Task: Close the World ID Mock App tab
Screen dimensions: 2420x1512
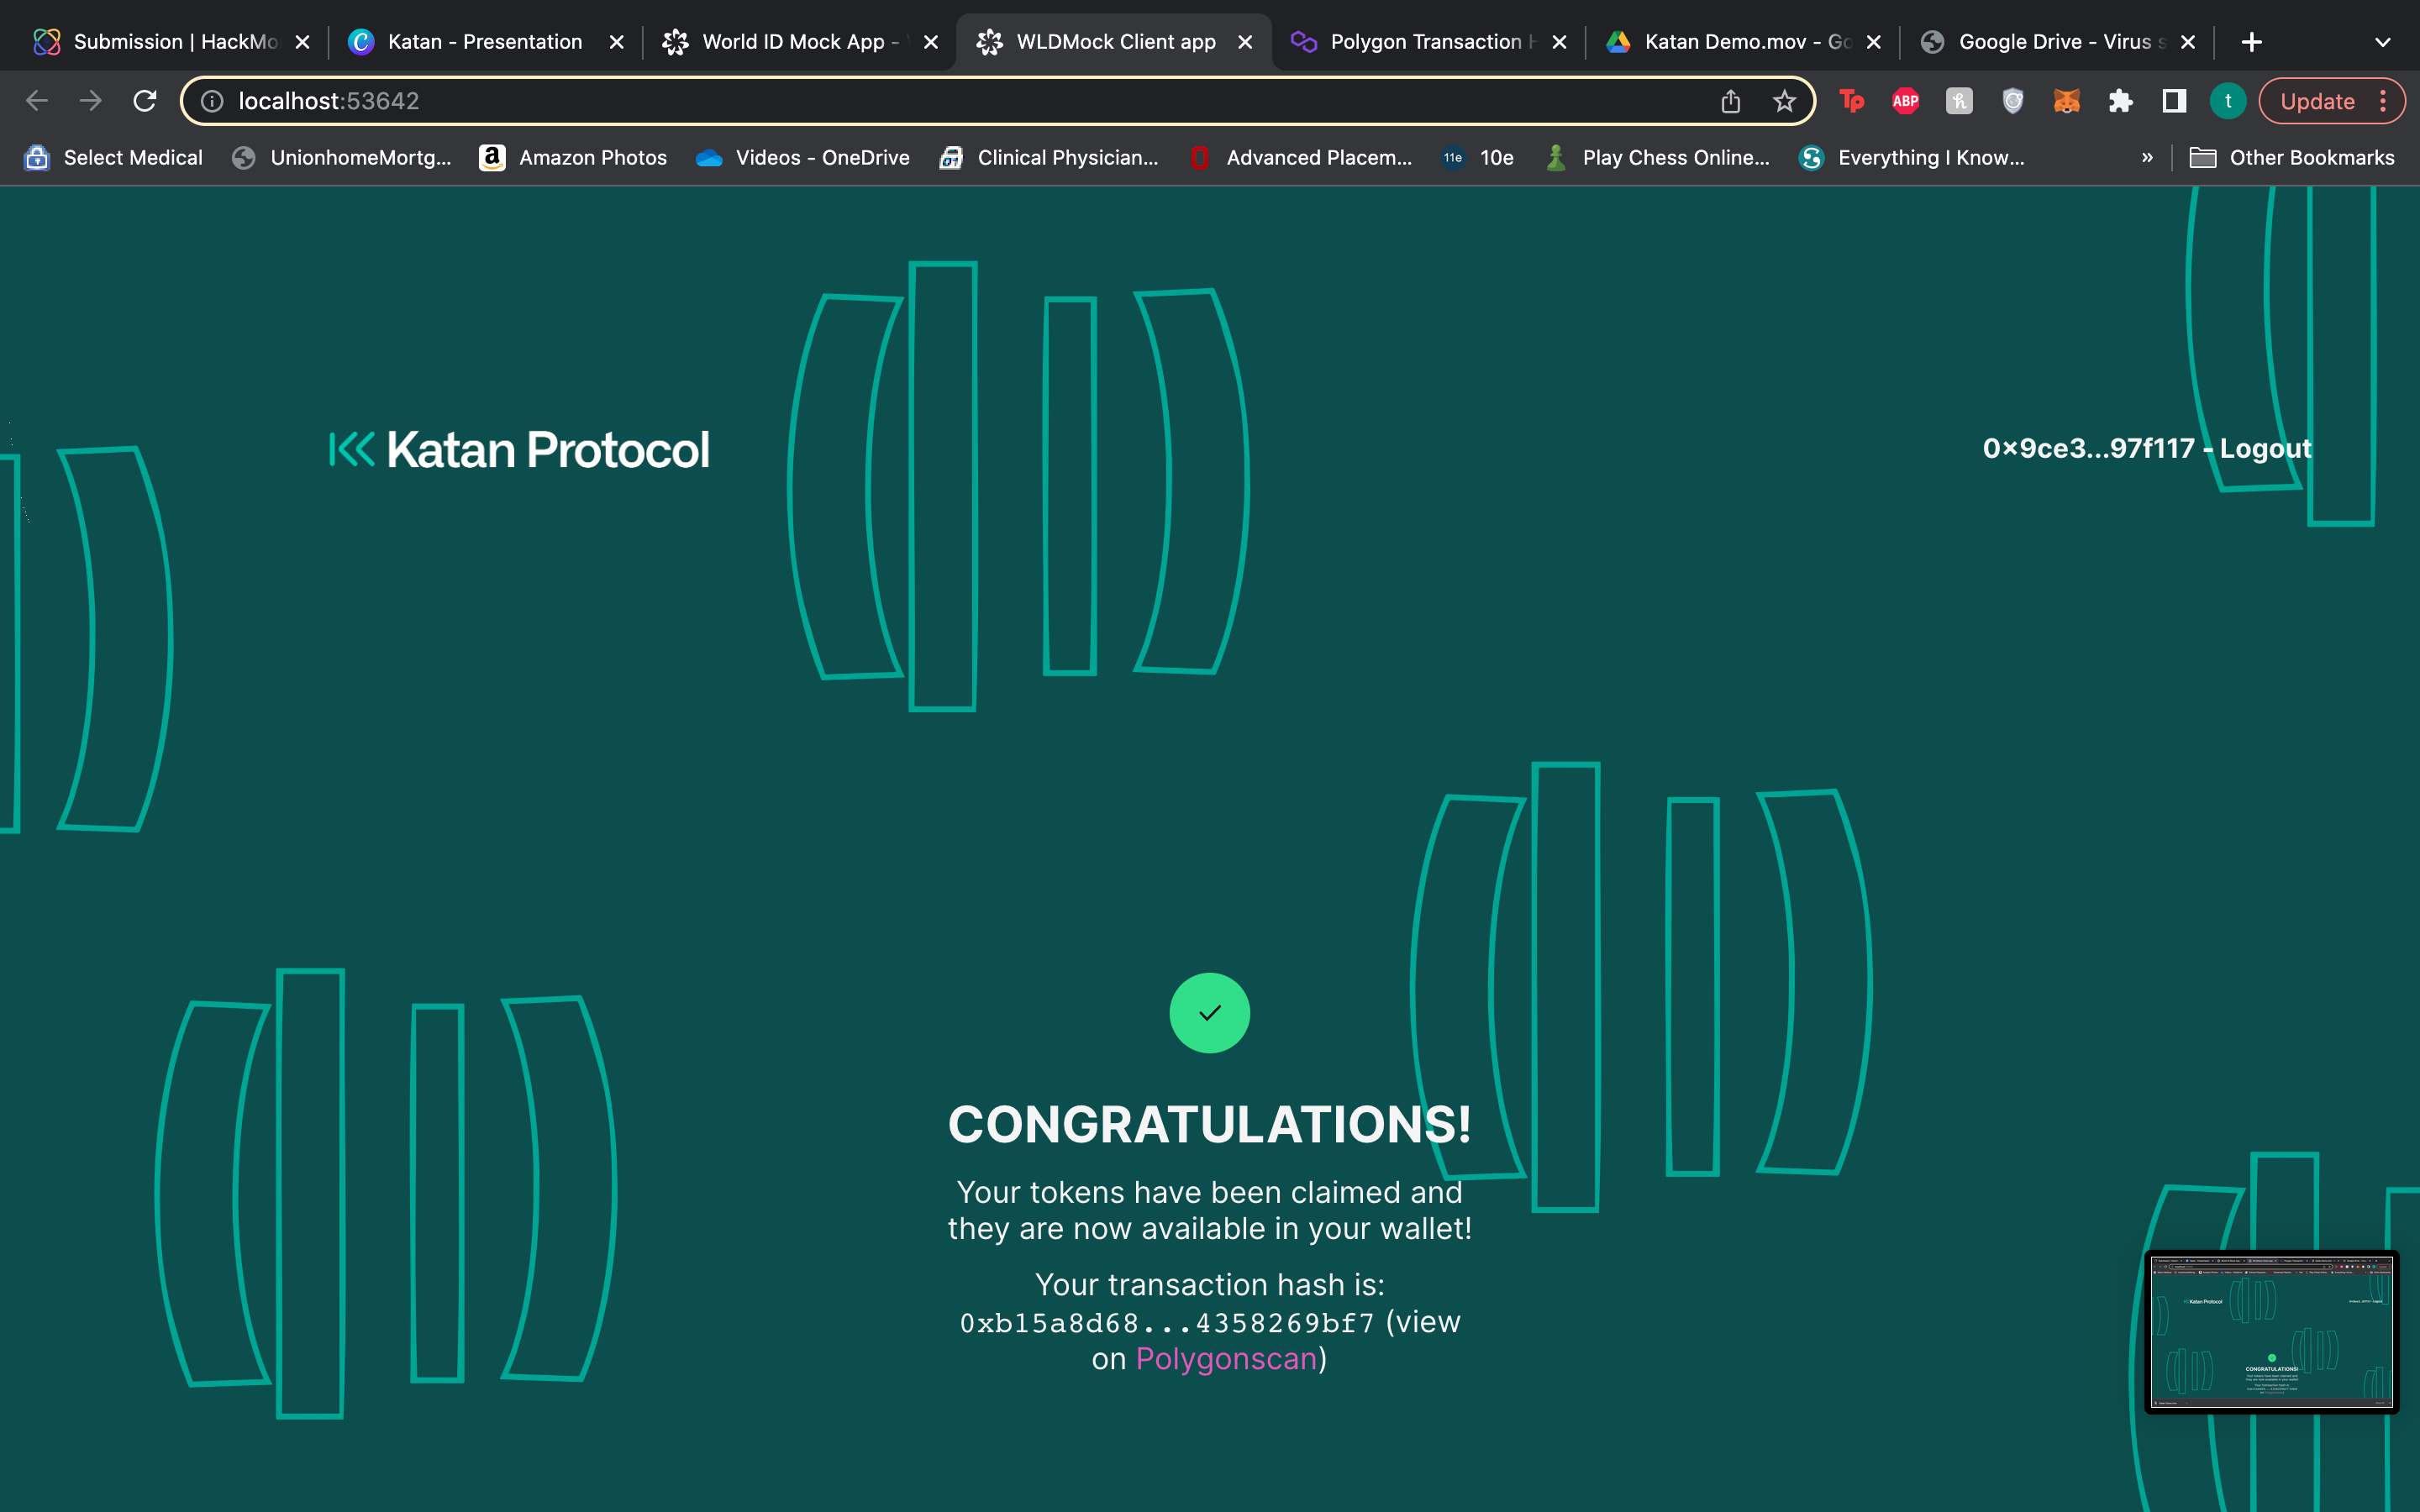Action: 931,42
